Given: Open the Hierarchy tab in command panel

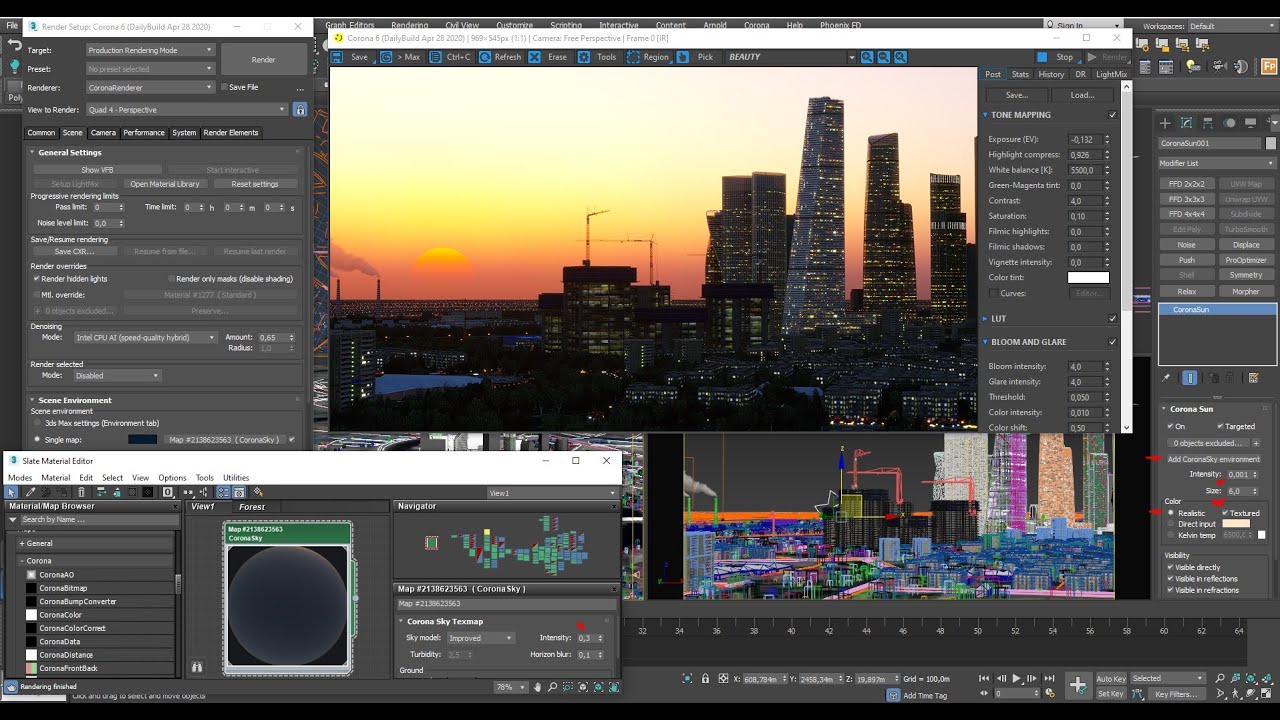Looking at the screenshot, I should coord(1207,123).
